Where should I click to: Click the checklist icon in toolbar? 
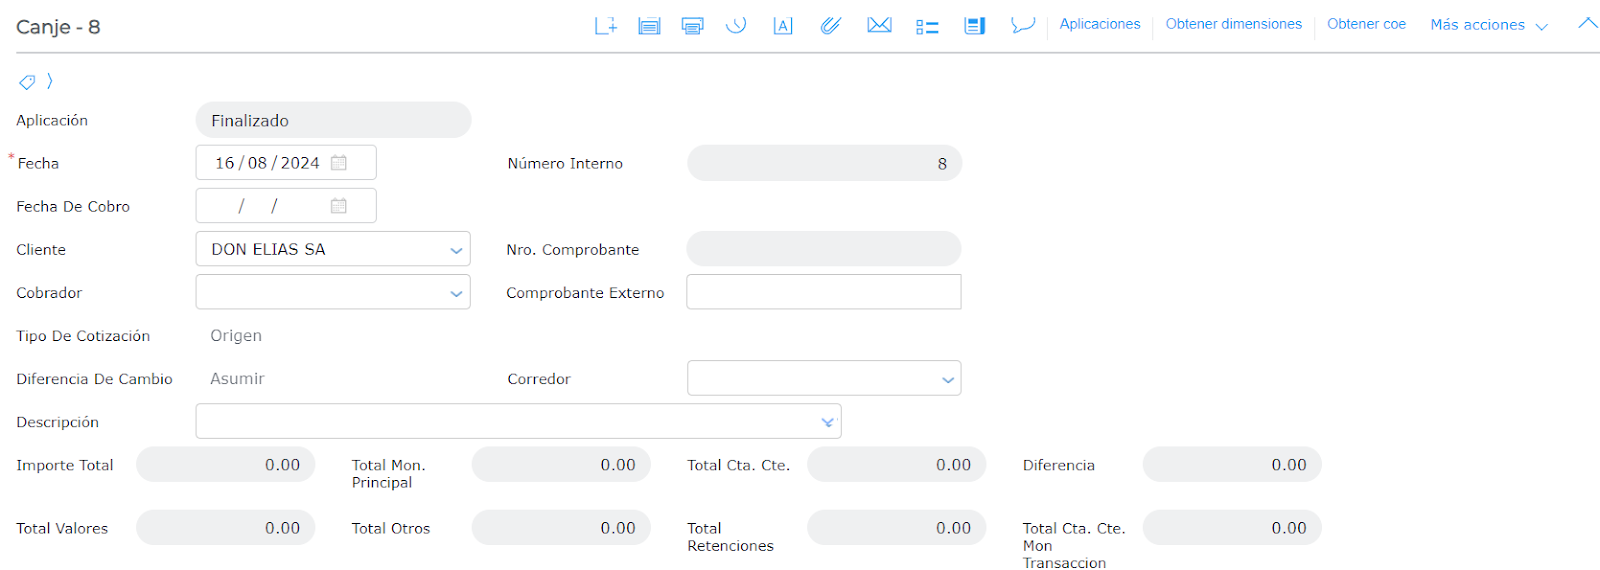pos(927,27)
